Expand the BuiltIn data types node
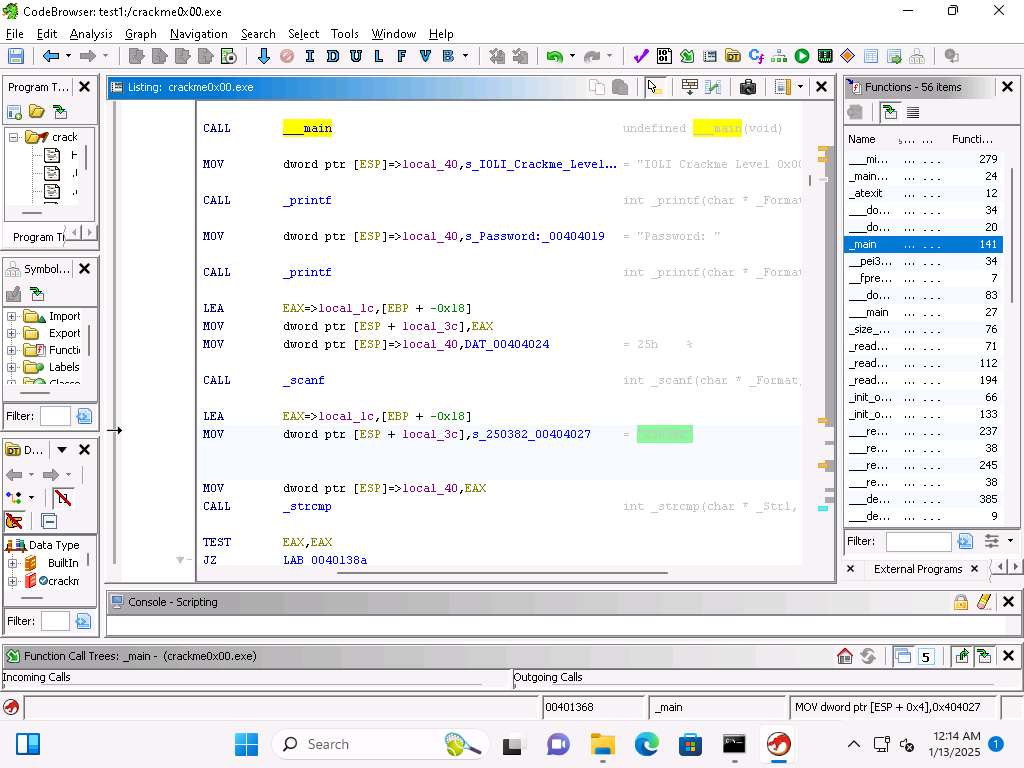The image size is (1024, 768). point(12,563)
